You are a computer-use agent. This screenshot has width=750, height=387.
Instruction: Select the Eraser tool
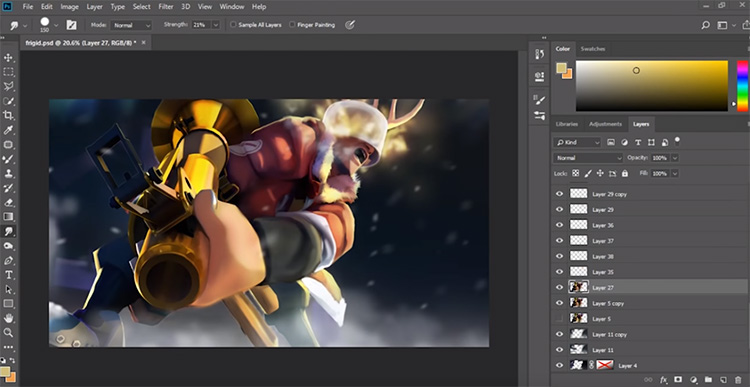(8, 203)
